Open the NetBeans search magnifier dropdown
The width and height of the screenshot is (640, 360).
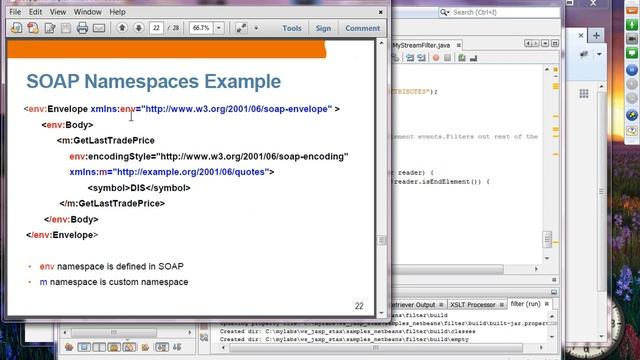pos(444,12)
